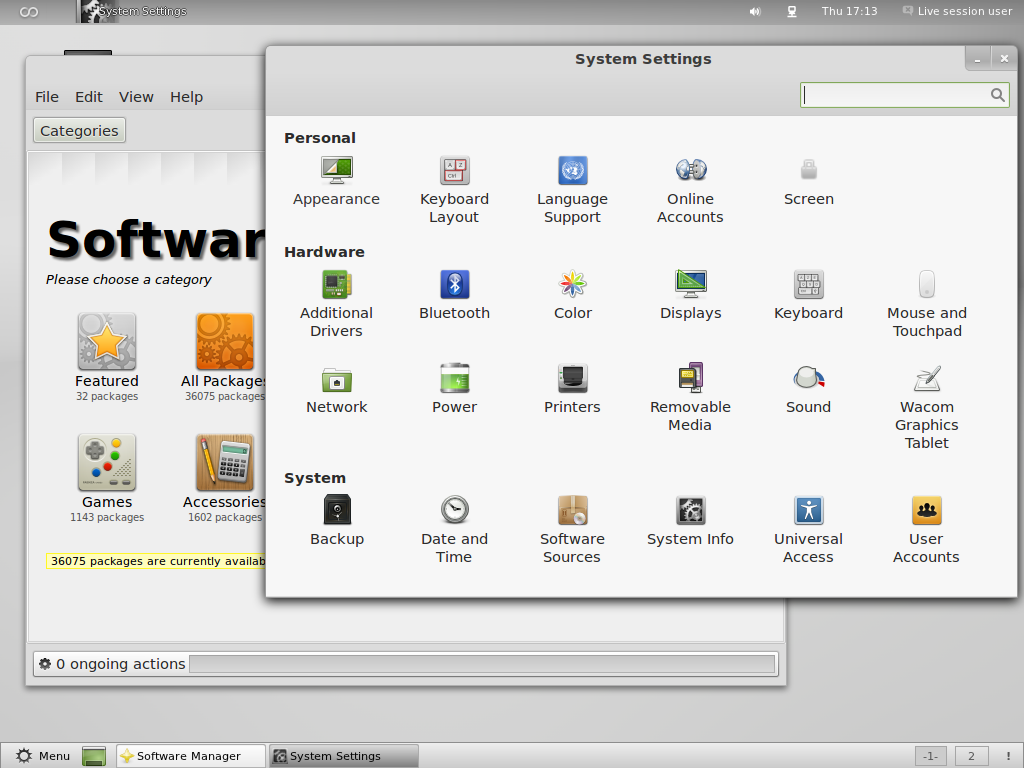Viewport: 1024px width, 768px height.
Task: Open System Info
Action: (x=690, y=521)
